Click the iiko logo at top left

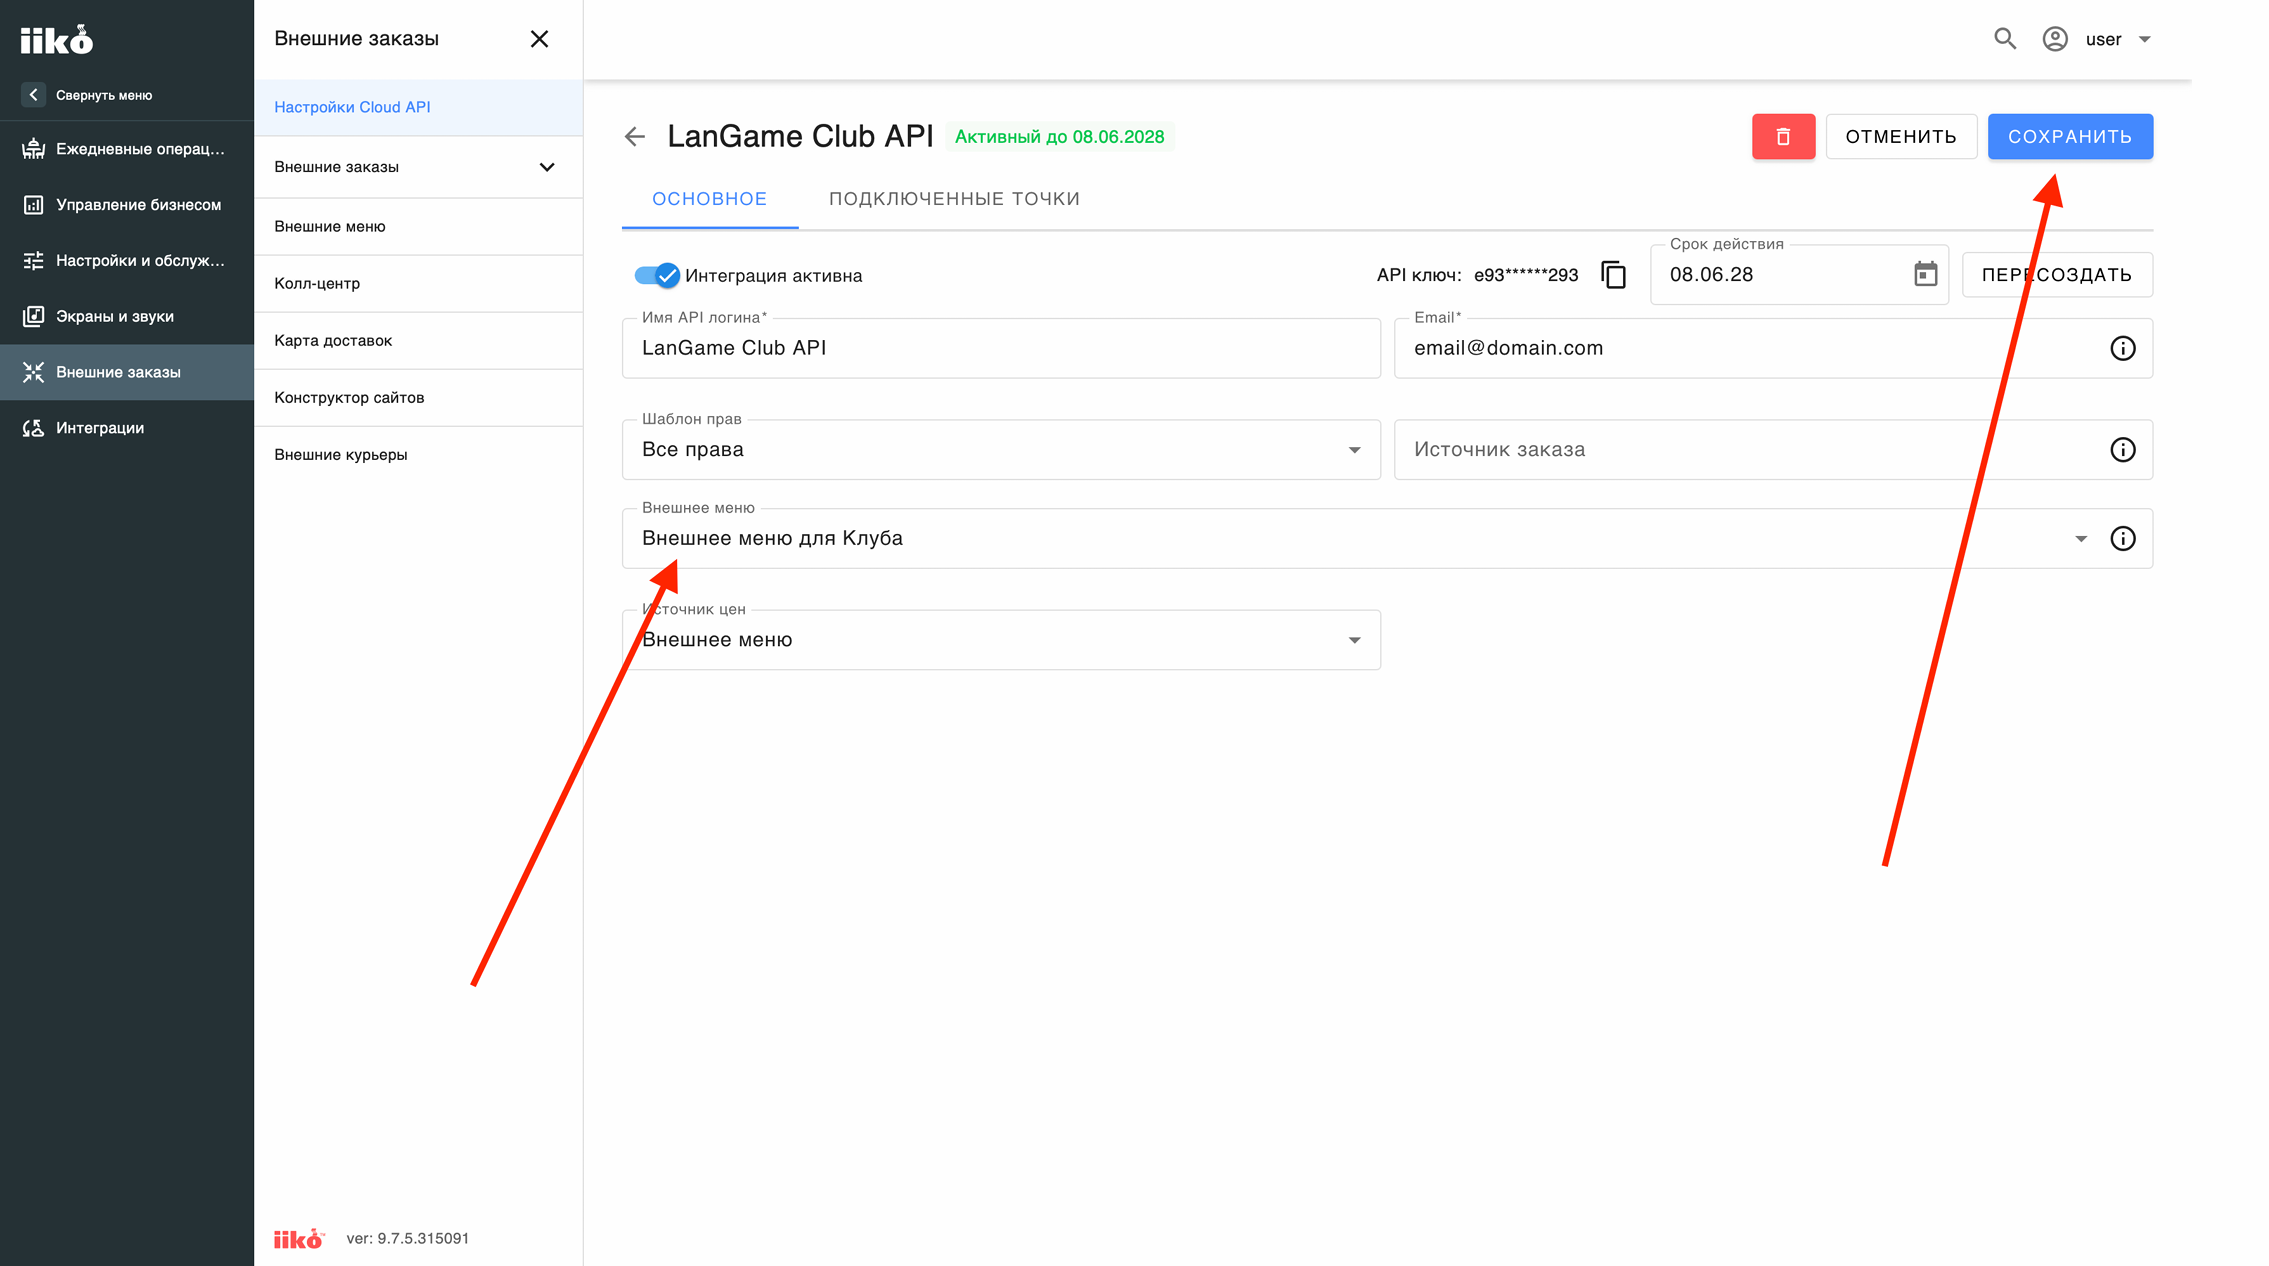[x=57, y=40]
